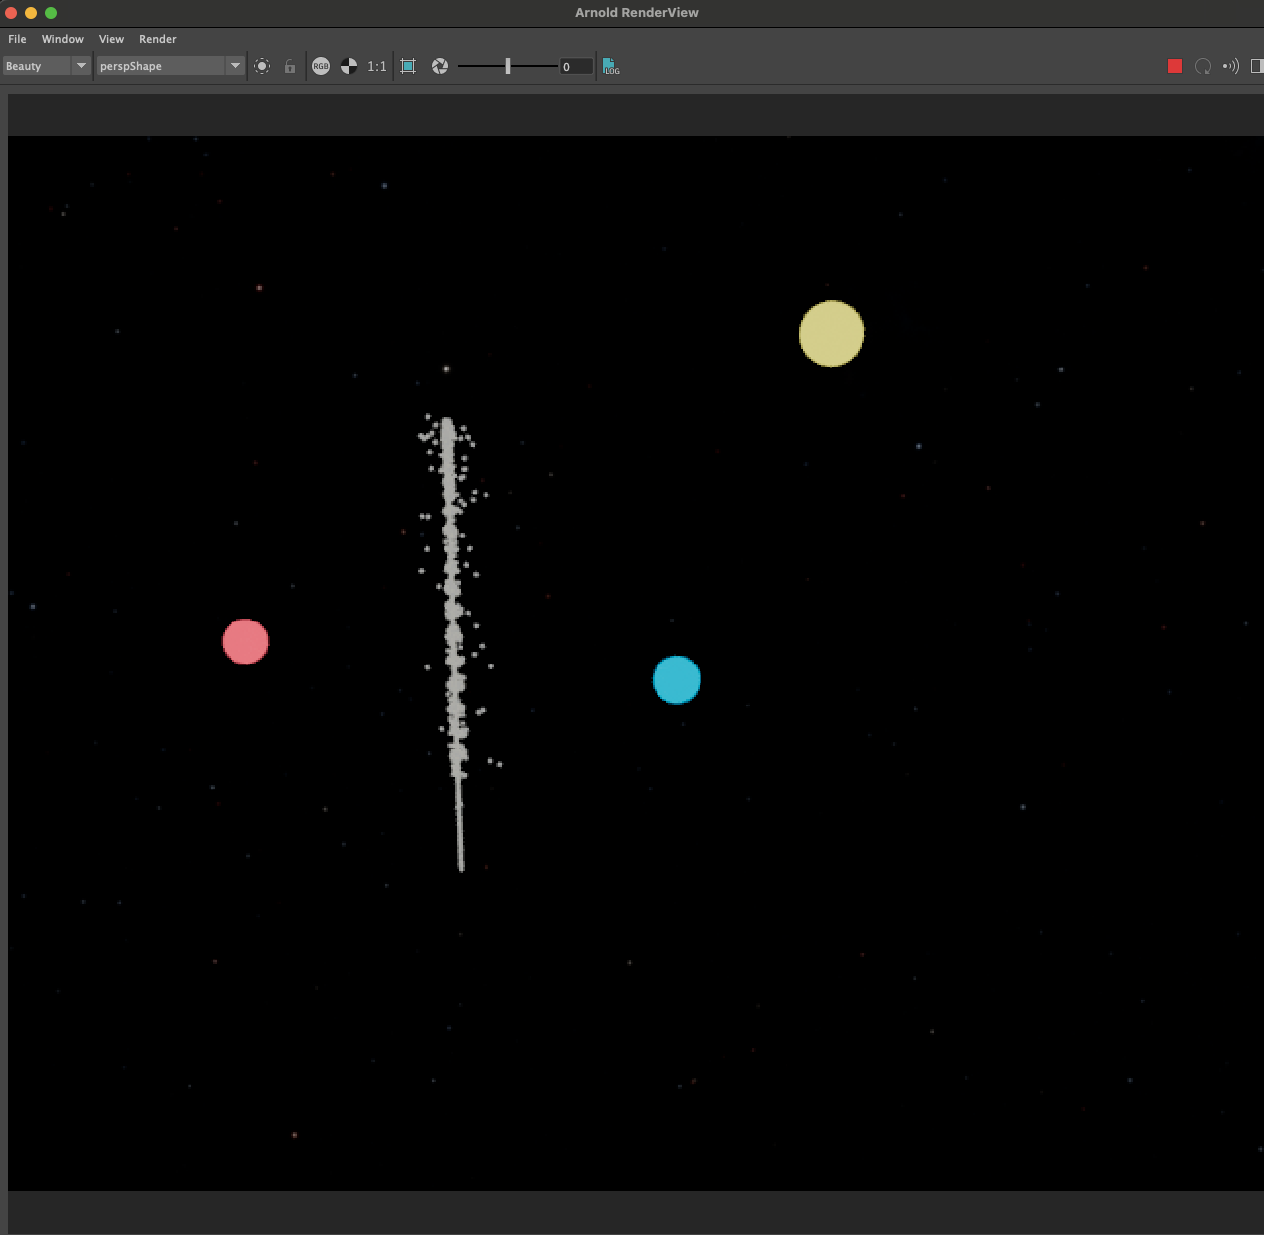Open the Render menu
The width and height of the screenshot is (1264, 1235).
(157, 39)
